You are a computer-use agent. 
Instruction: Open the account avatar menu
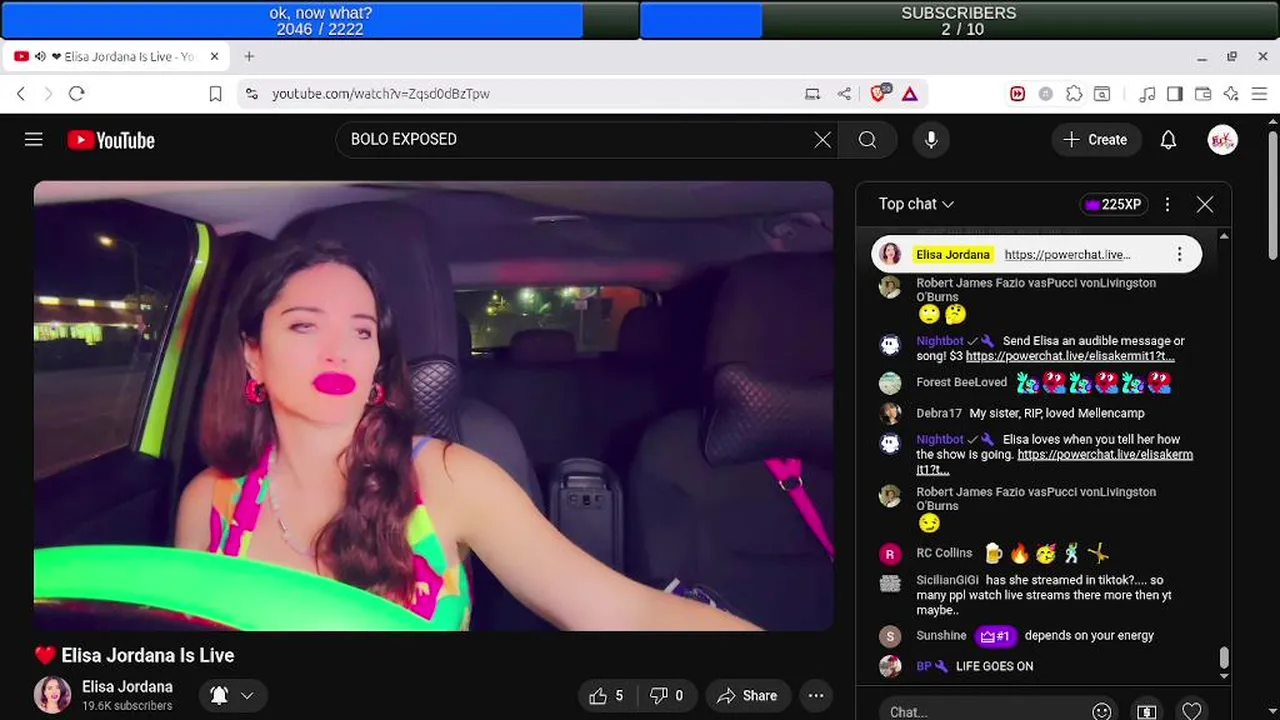click(x=1222, y=140)
